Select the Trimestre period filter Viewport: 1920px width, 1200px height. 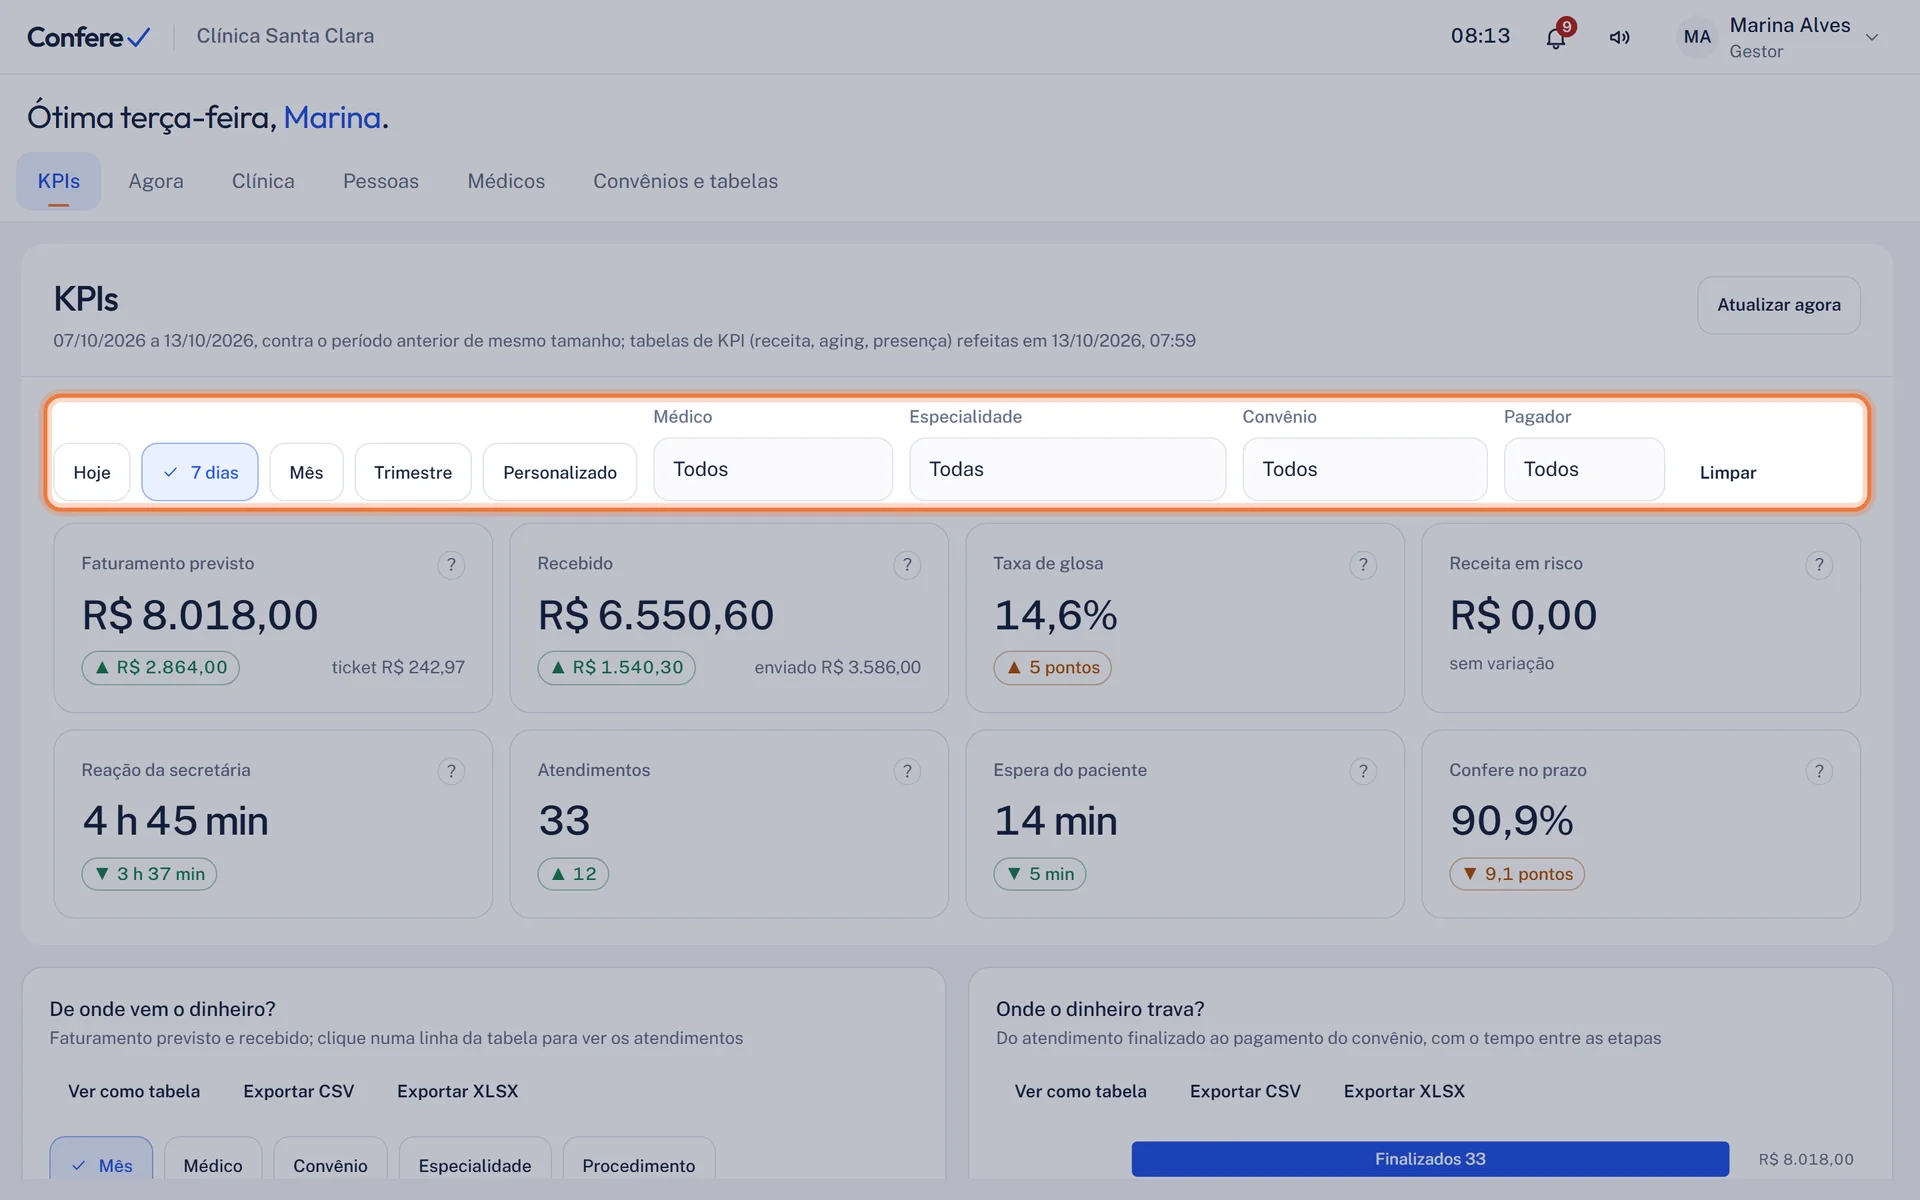pyautogui.click(x=413, y=472)
